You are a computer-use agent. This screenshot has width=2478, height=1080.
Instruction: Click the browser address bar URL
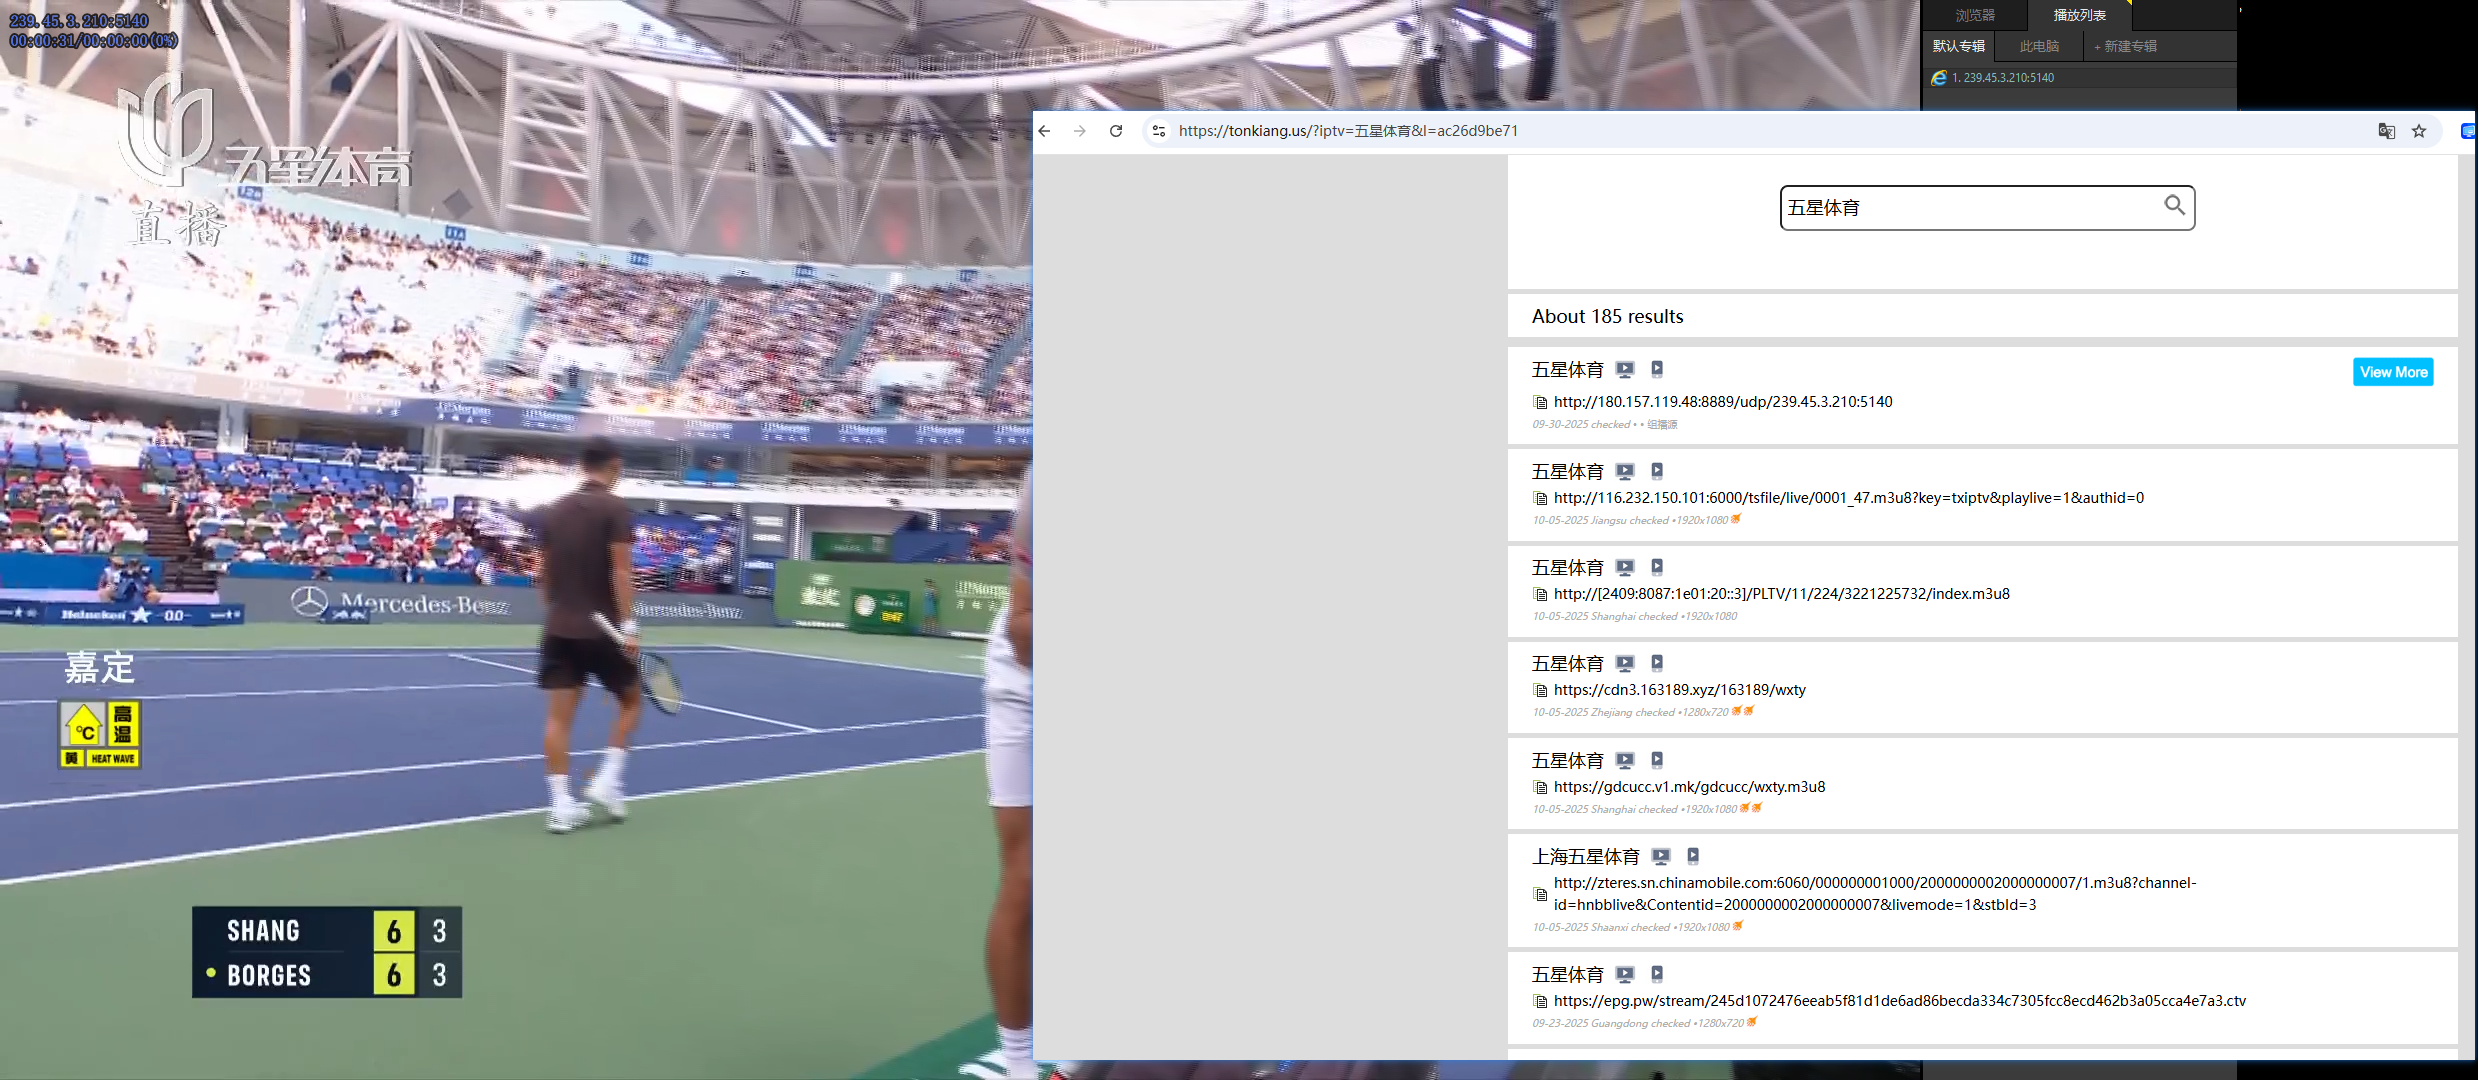pos(1348,131)
